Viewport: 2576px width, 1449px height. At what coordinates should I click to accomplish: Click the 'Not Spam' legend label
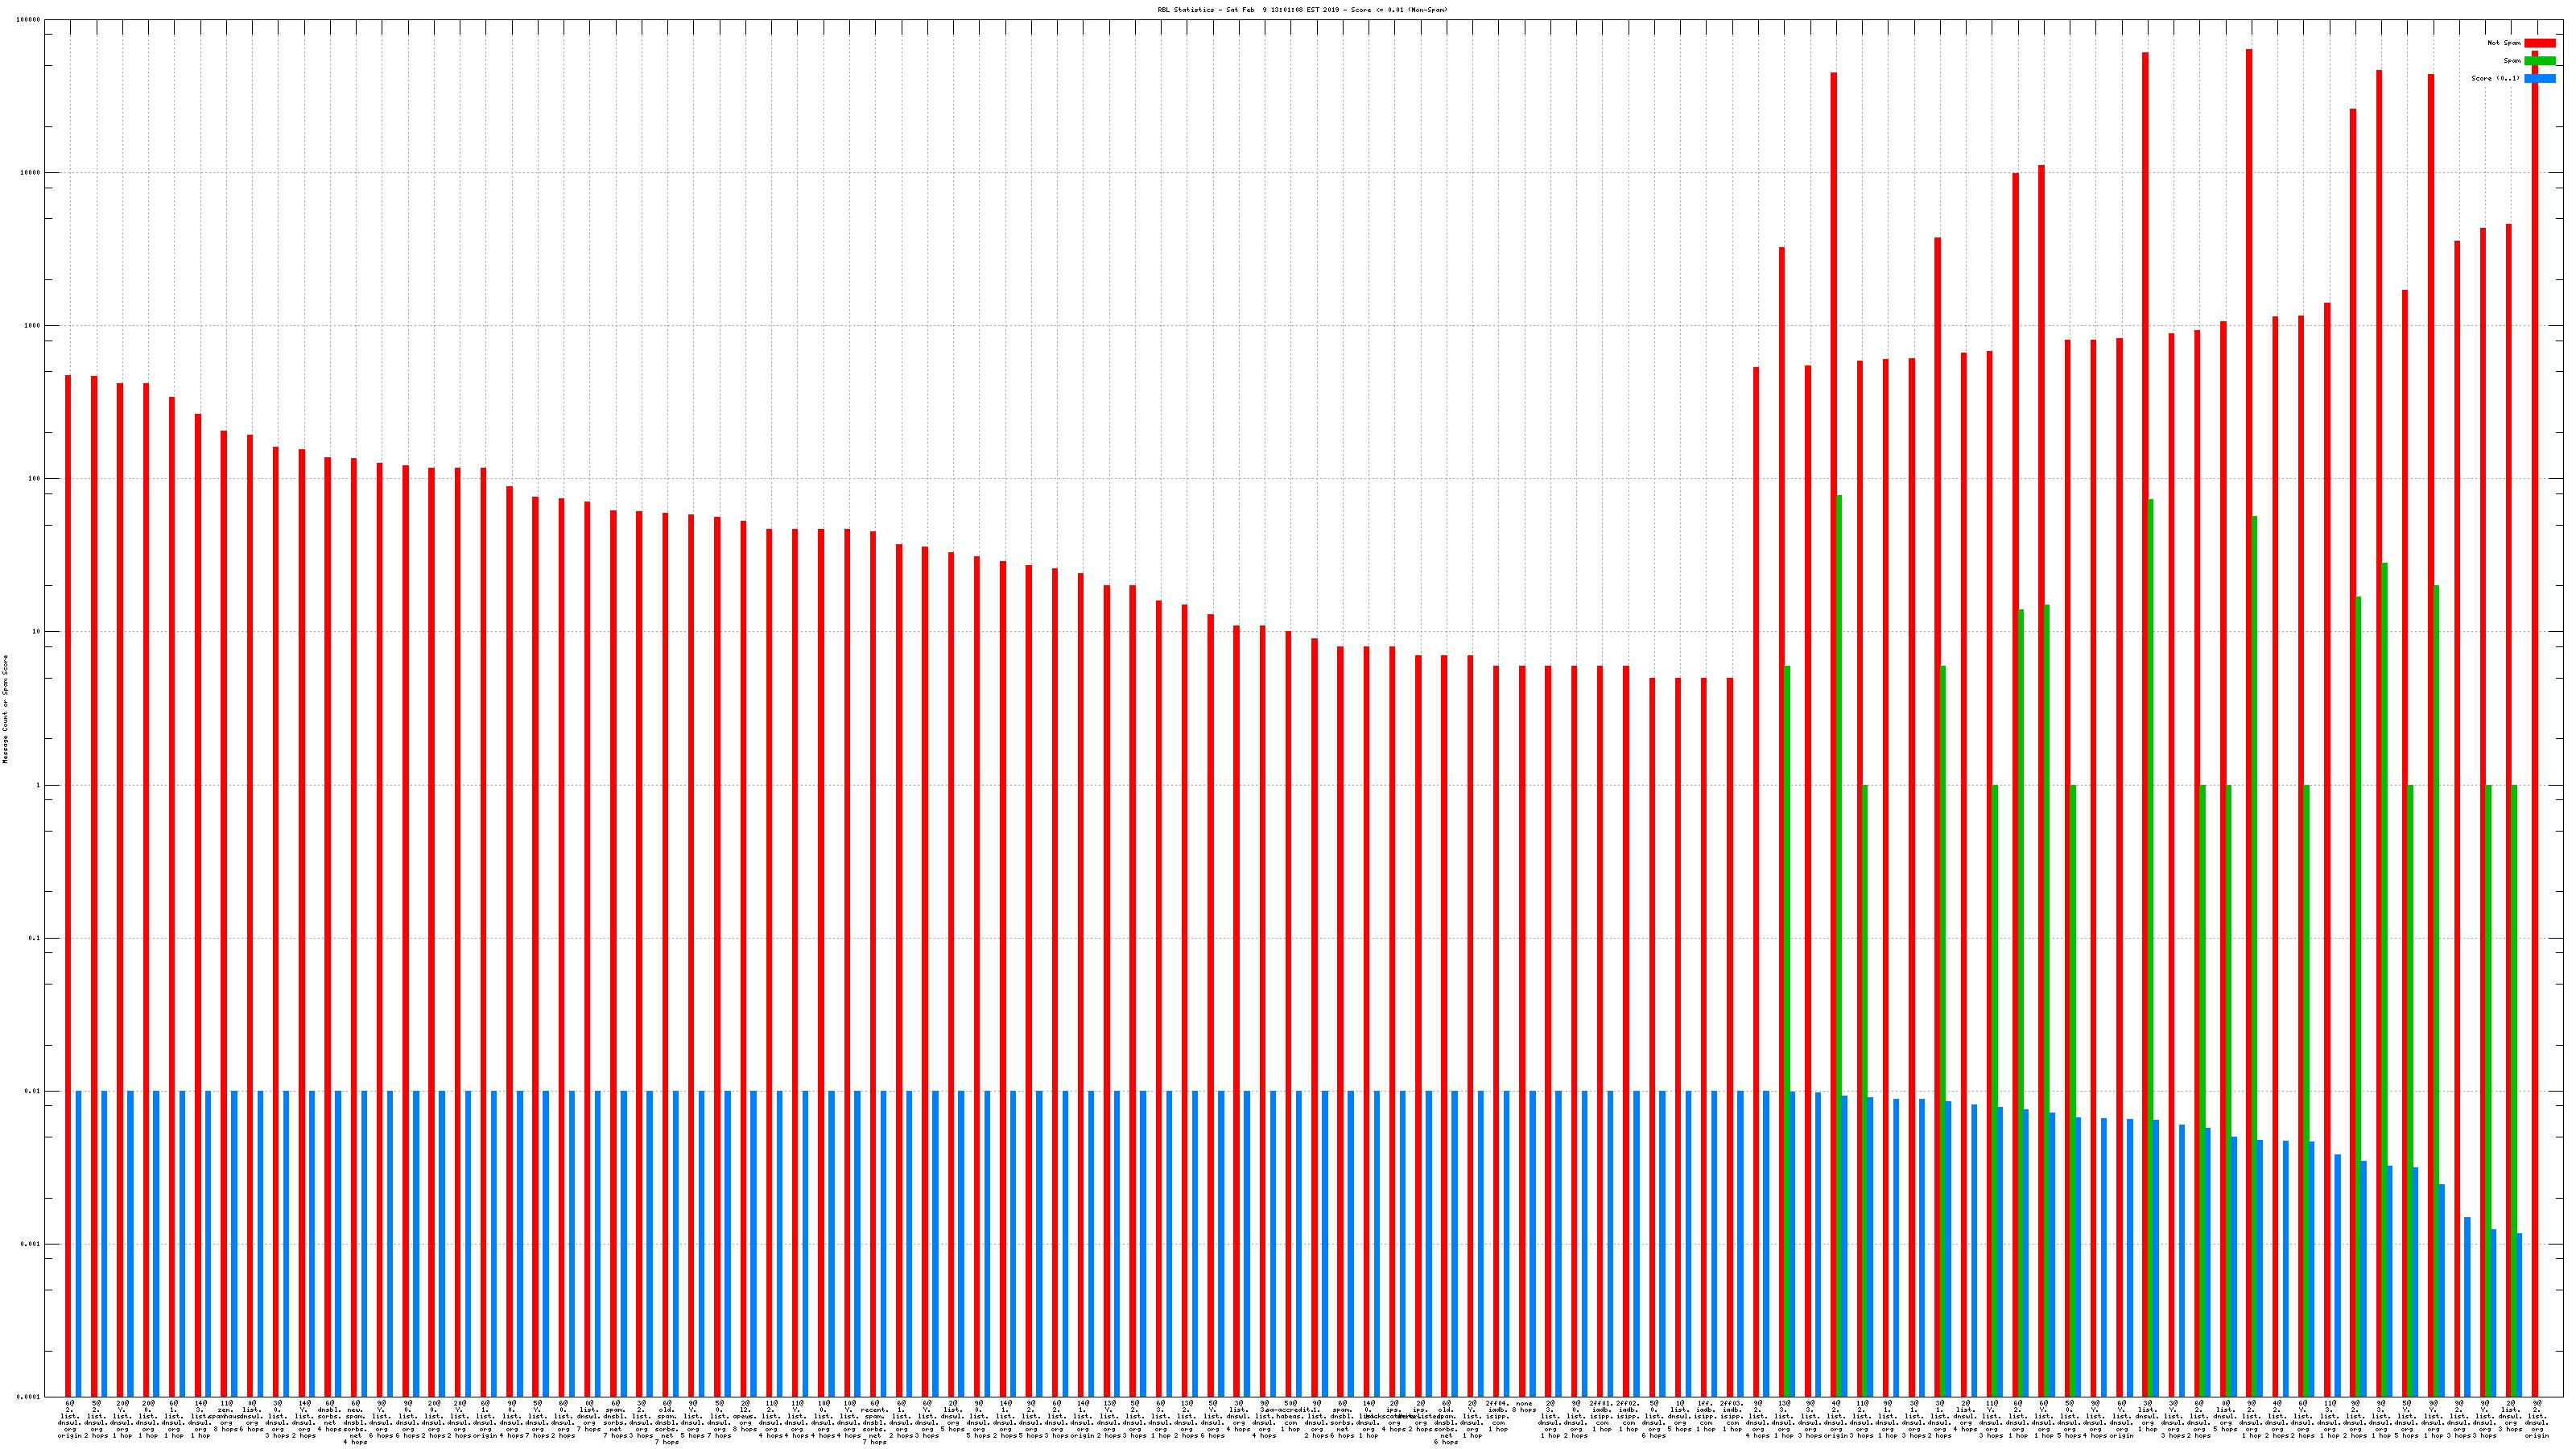(x=2504, y=43)
